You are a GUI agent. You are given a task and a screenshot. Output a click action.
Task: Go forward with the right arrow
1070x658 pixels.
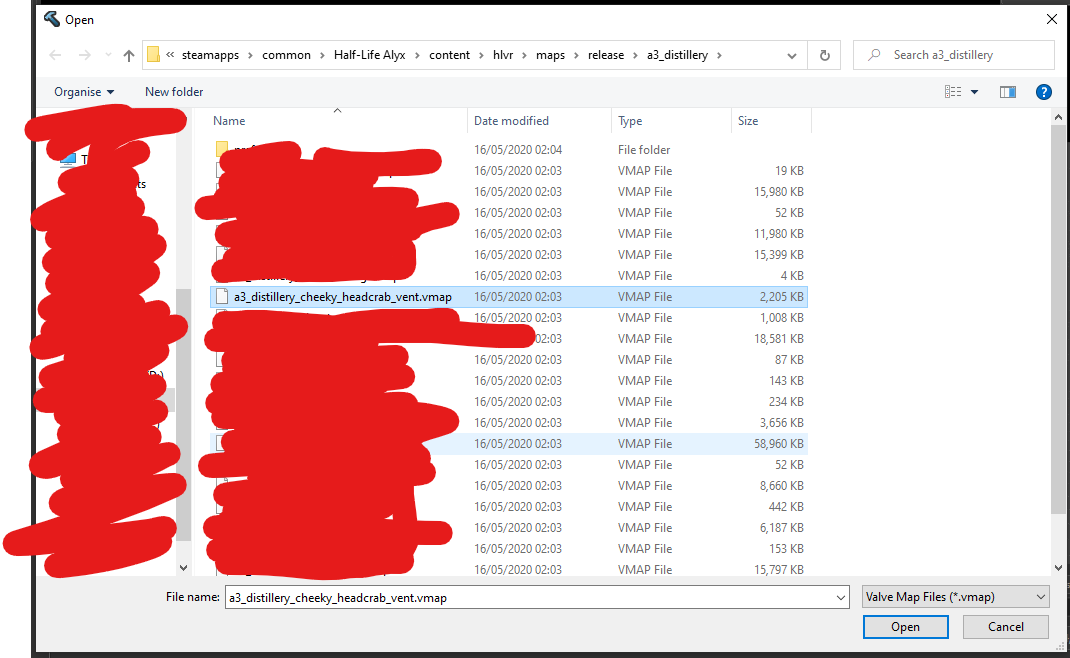85,55
